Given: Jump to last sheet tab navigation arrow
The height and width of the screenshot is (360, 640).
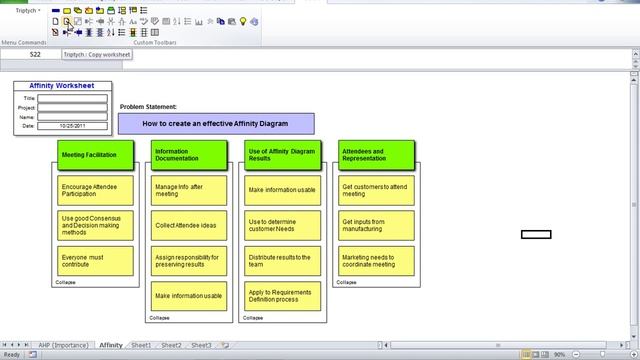Looking at the screenshot, I should pyautogui.click(x=27, y=345).
